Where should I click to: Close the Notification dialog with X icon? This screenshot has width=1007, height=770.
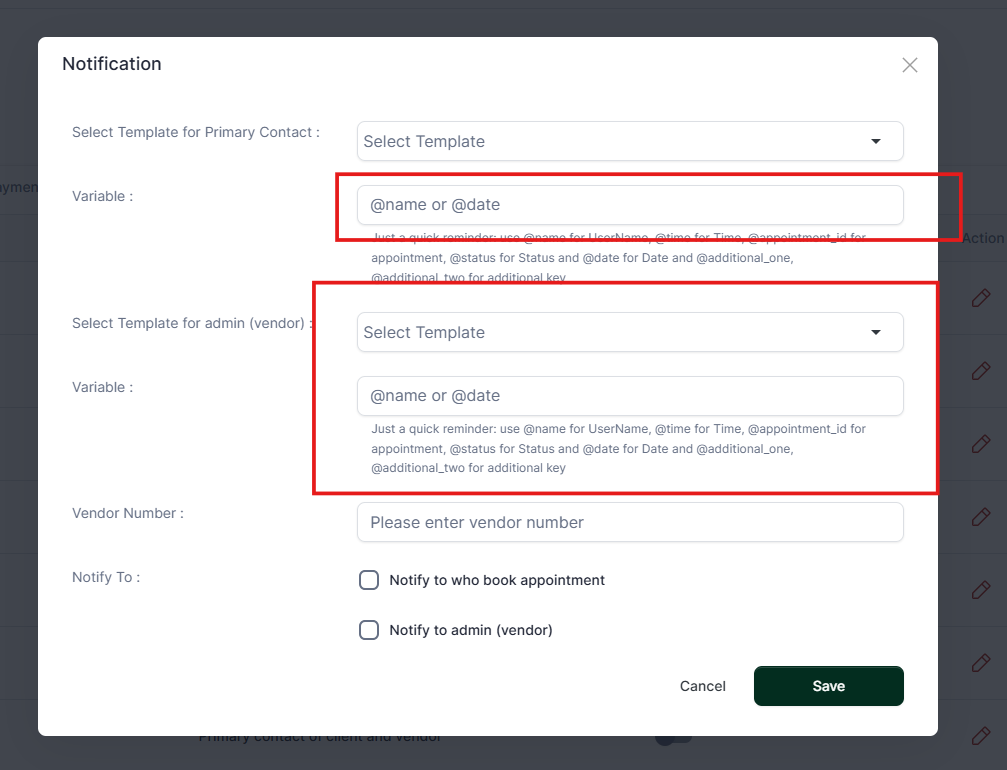(x=909, y=65)
